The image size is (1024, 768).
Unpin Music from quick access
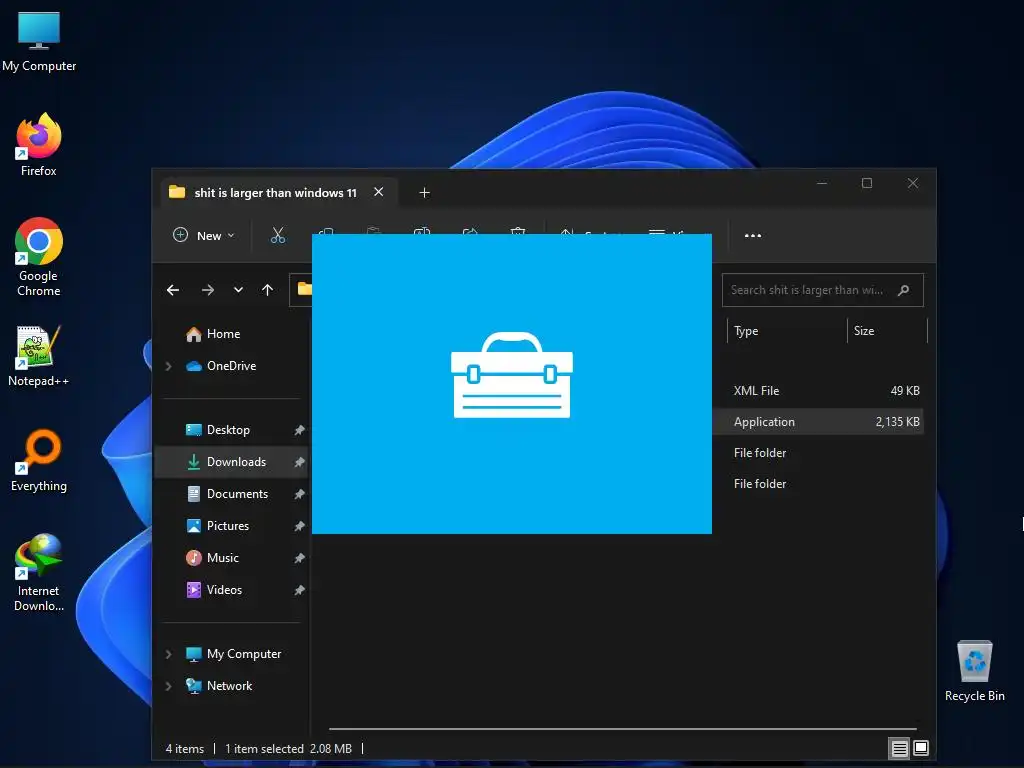pos(299,558)
